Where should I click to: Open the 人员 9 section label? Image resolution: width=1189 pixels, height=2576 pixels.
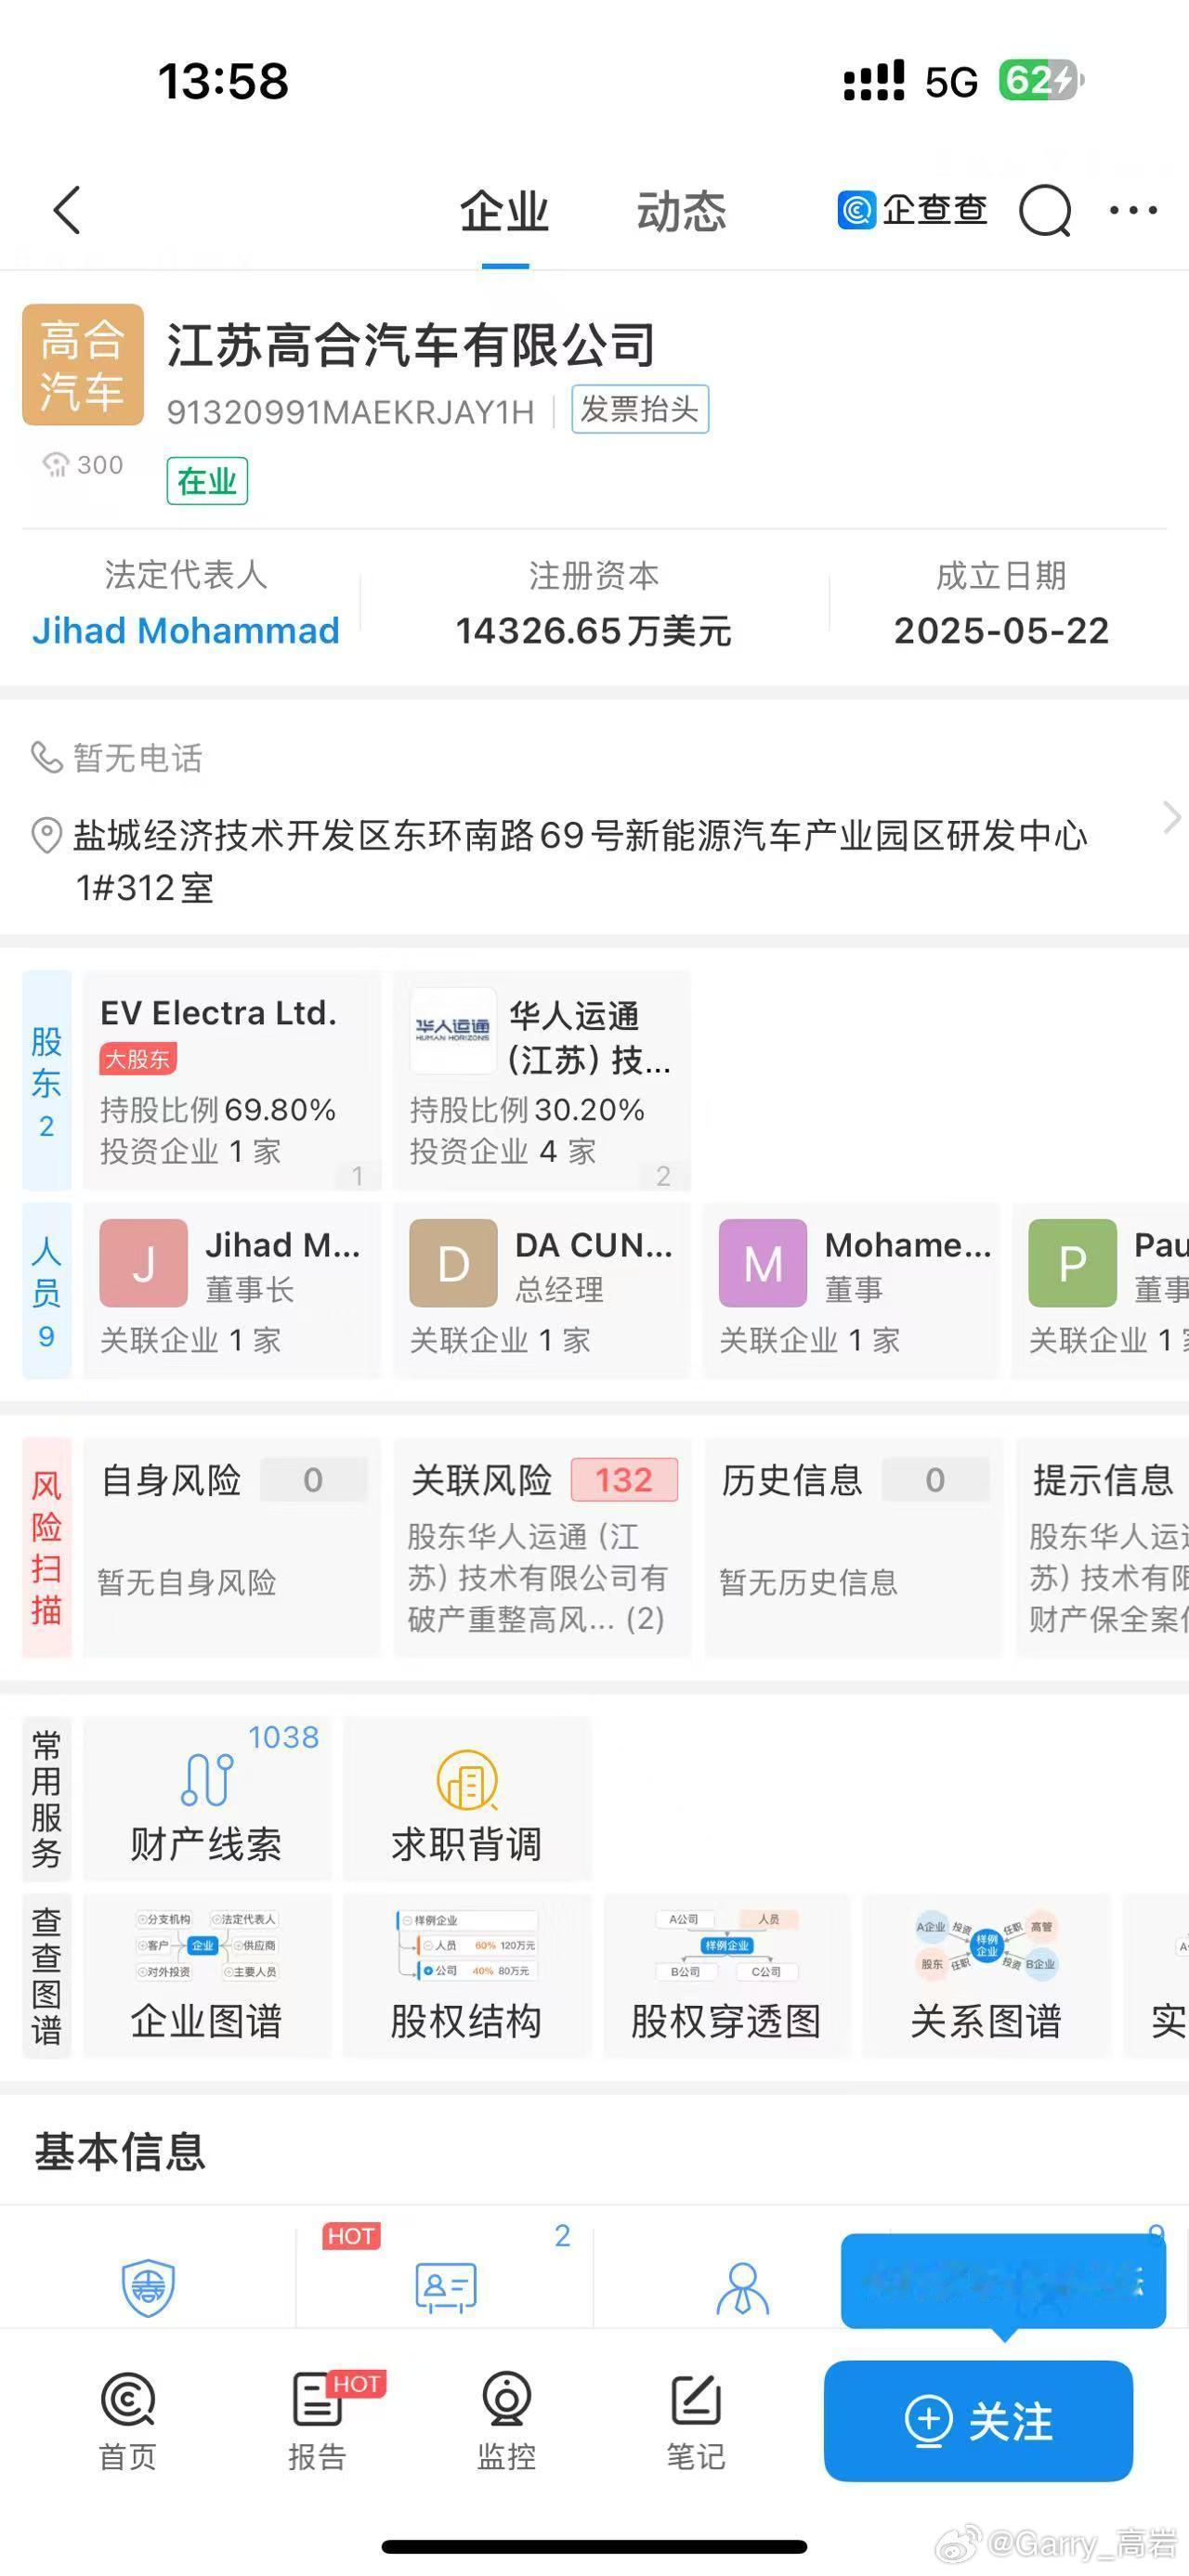tap(47, 1291)
